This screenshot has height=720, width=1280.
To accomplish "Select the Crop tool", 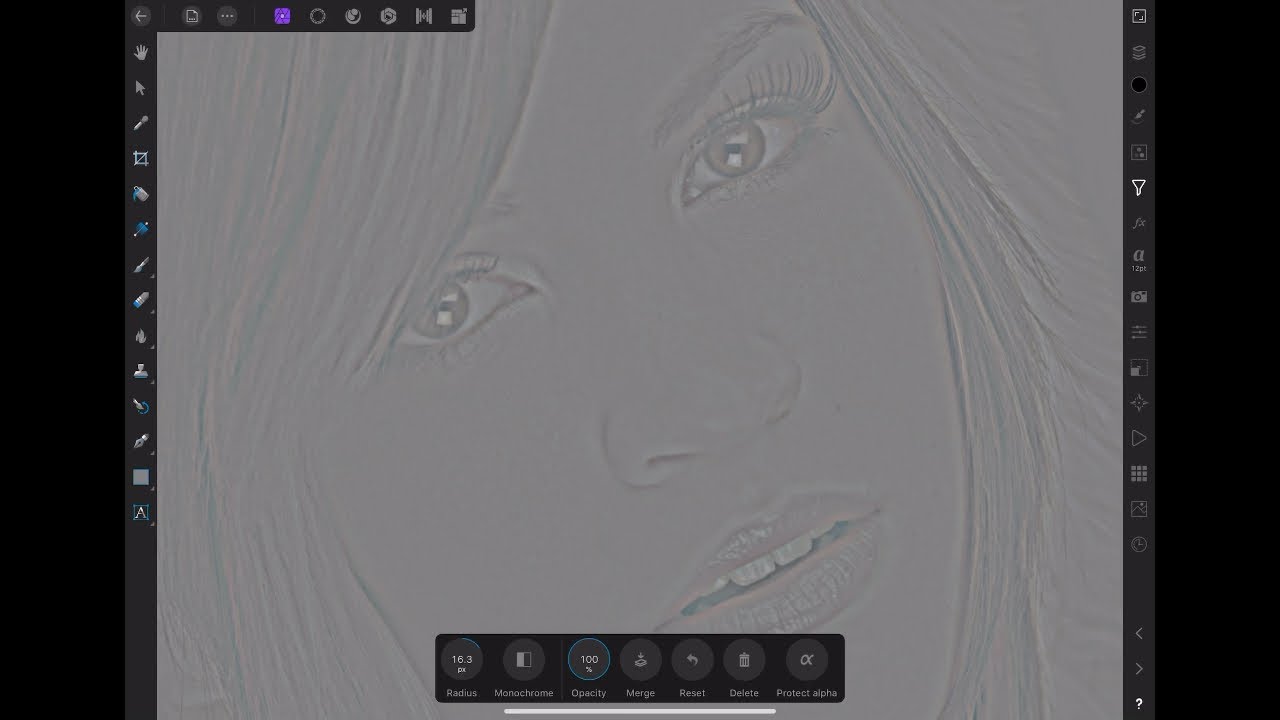I will pyautogui.click(x=141, y=158).
